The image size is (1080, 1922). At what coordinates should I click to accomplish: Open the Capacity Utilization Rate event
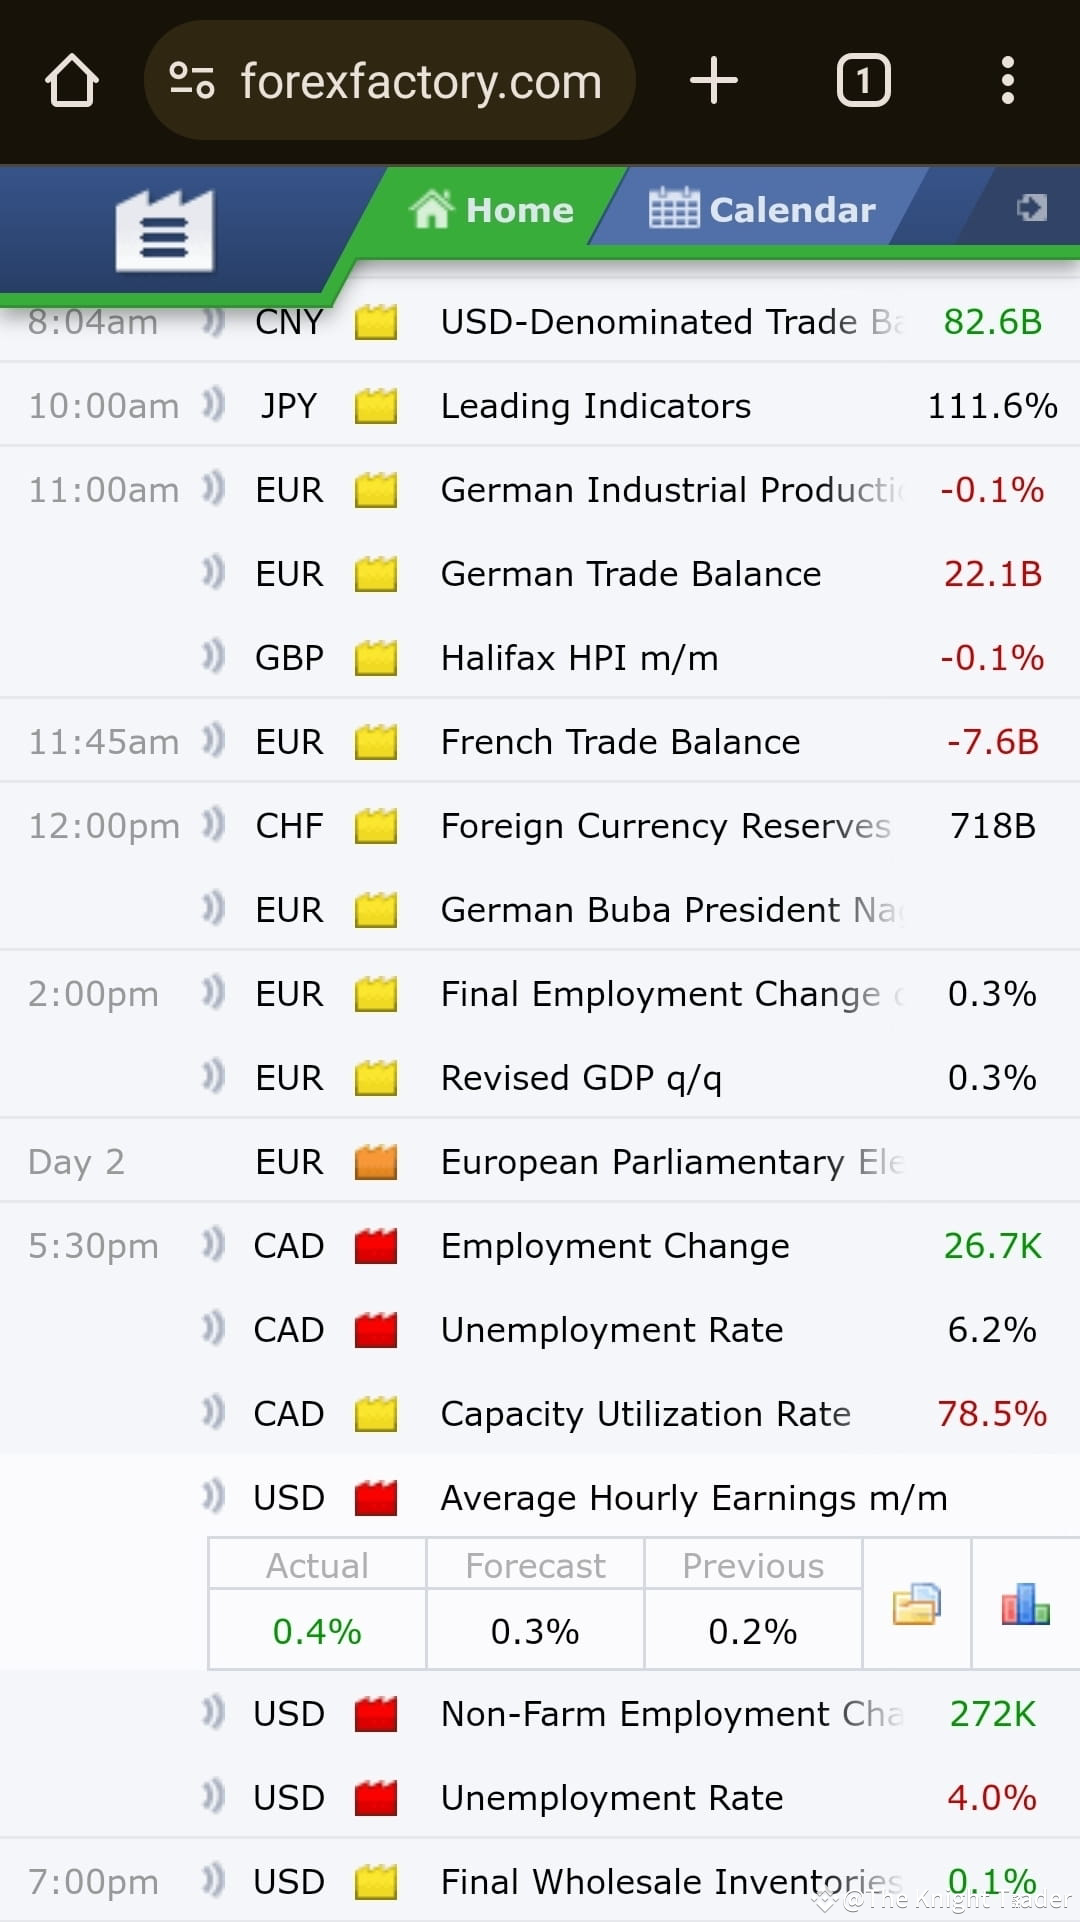click(x=646, y=1414)
